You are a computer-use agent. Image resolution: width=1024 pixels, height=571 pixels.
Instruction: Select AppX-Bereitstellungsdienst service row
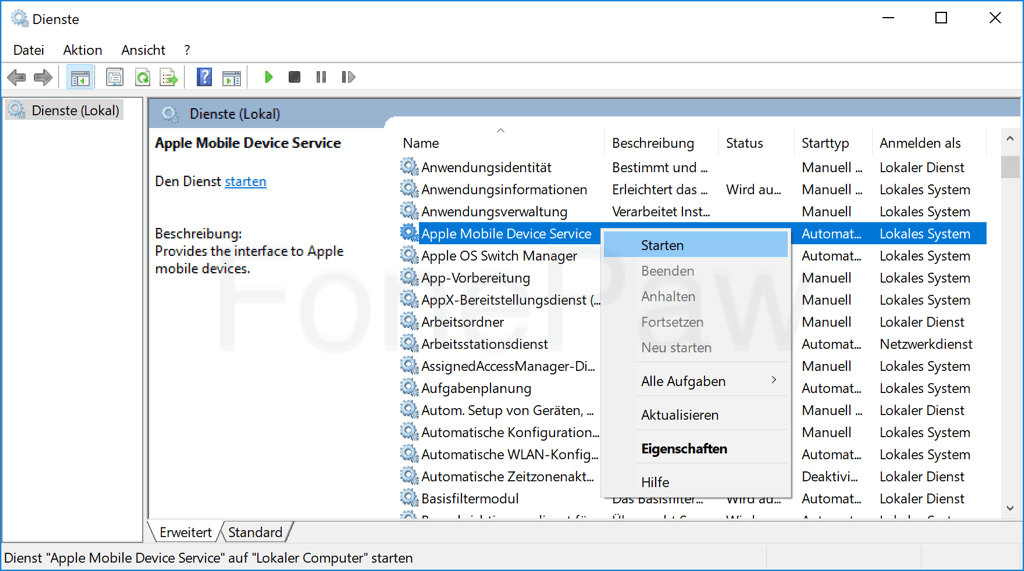tap(511, 300)
